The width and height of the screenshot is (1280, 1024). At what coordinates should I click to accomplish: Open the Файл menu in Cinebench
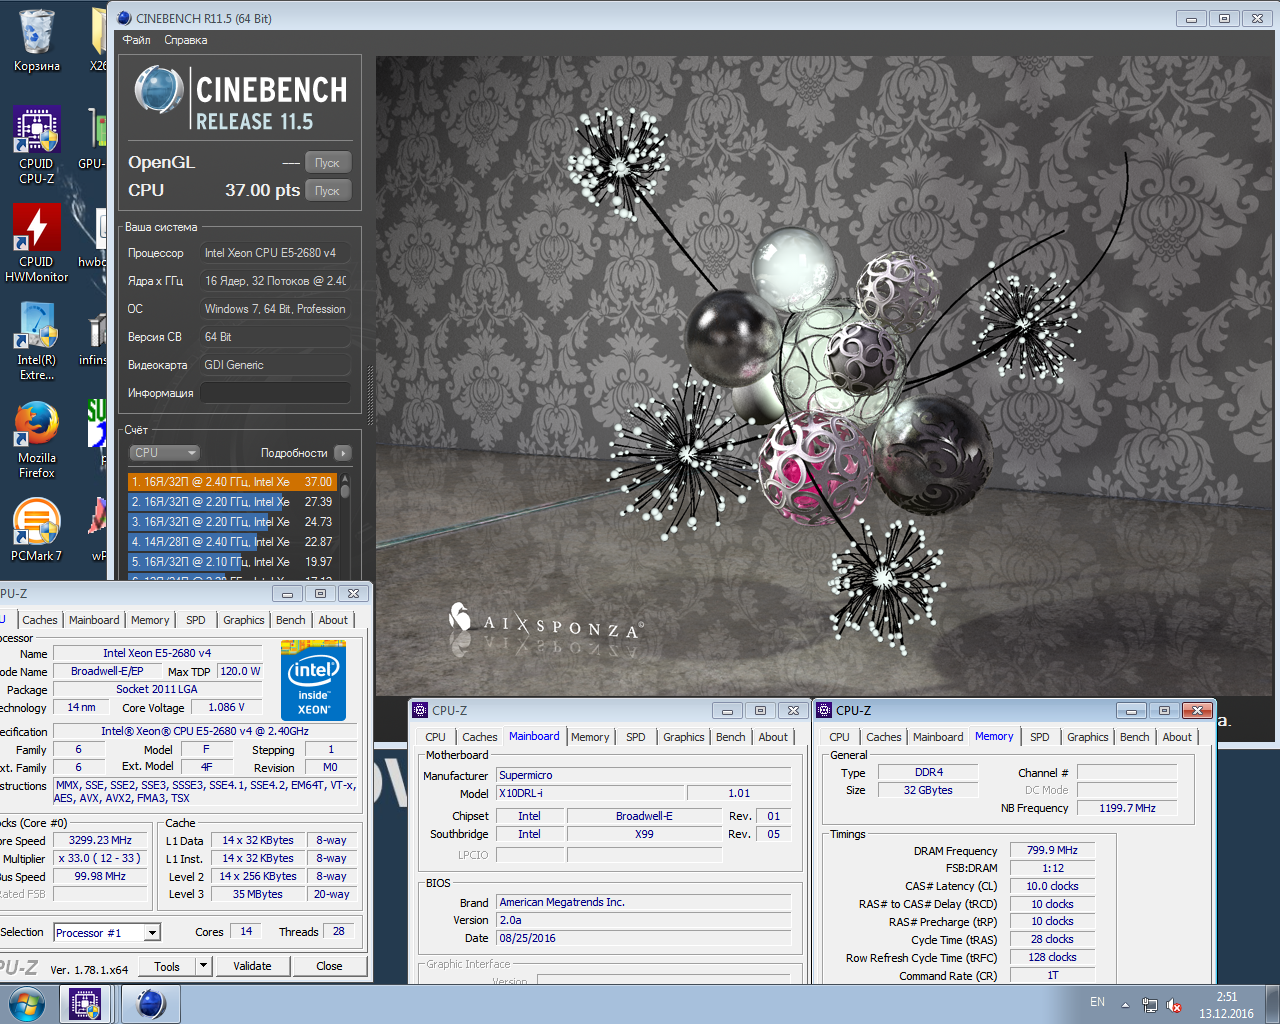(x=137, y=40)
